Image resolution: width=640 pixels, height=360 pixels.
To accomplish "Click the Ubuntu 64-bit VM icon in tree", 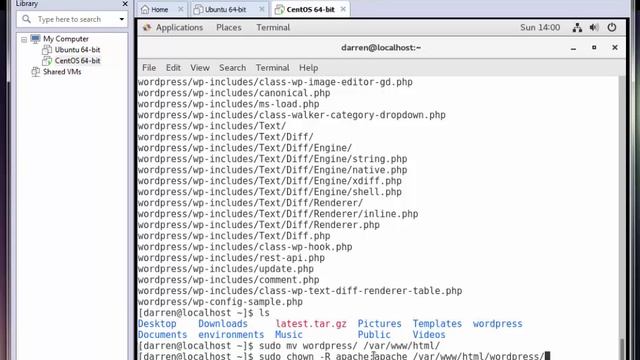I will click(47, 50).
